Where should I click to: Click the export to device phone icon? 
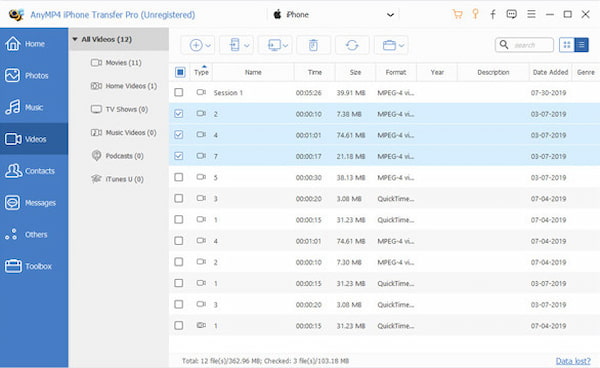click(x=235, y=45)
